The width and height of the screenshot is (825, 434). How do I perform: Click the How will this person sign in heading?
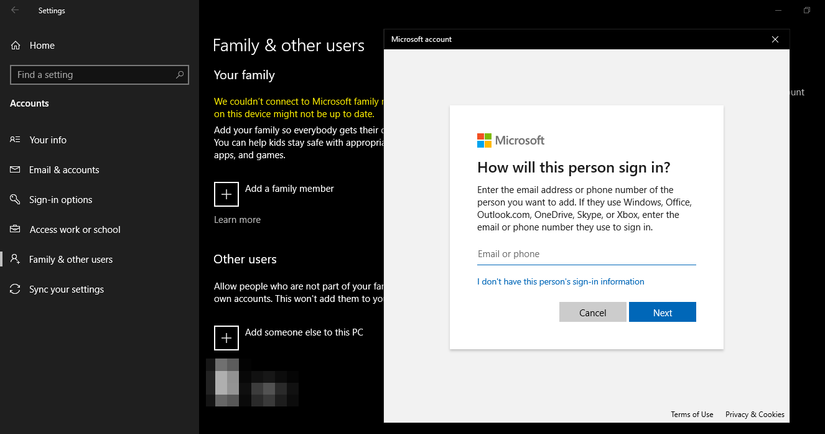[x=574, y=167]
